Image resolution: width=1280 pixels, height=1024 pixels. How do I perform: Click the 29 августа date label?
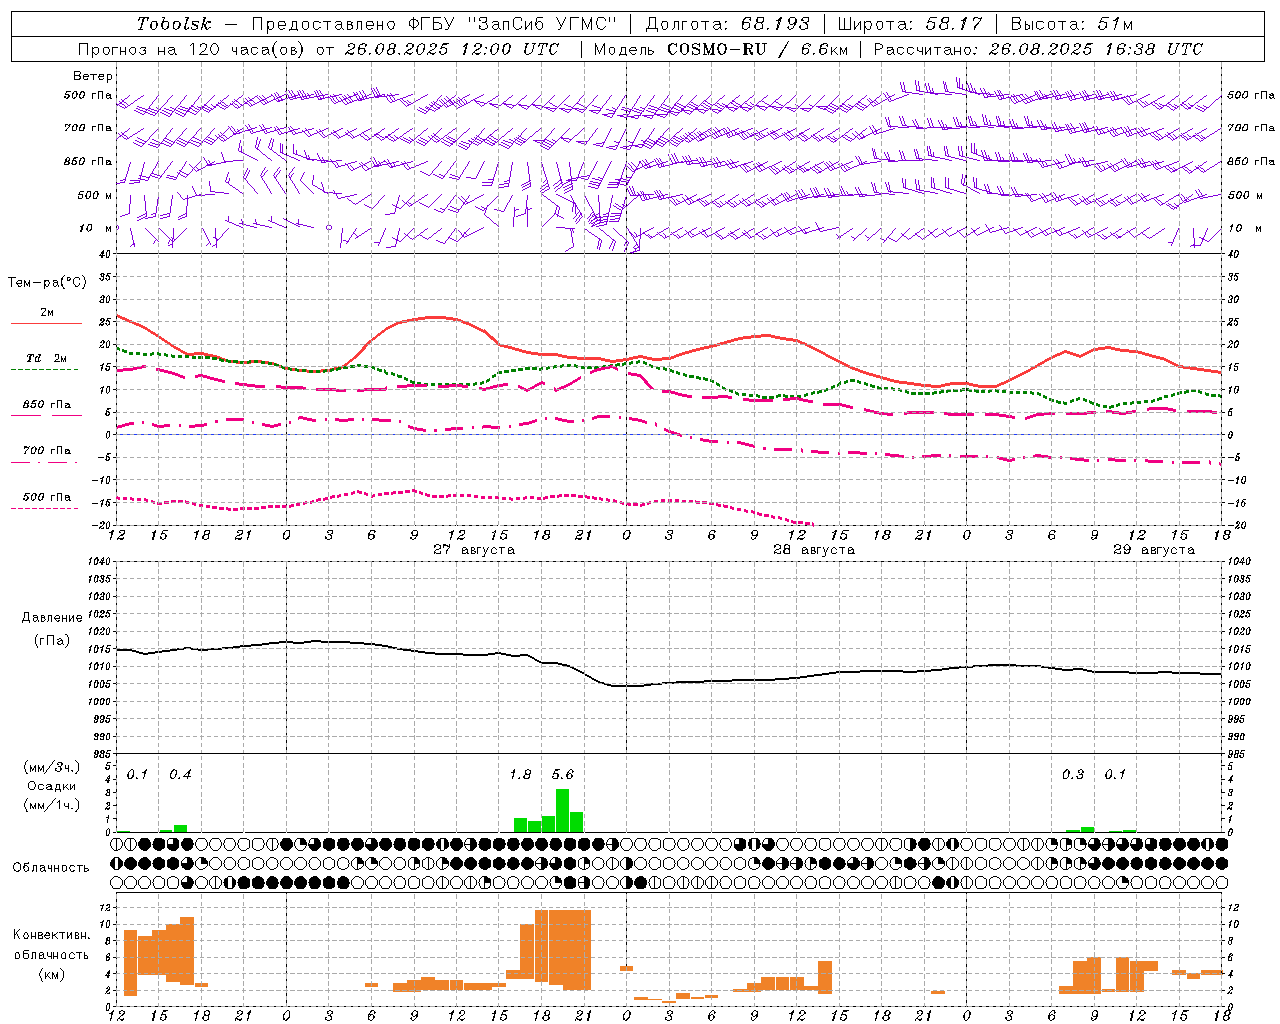[1154, 550]
